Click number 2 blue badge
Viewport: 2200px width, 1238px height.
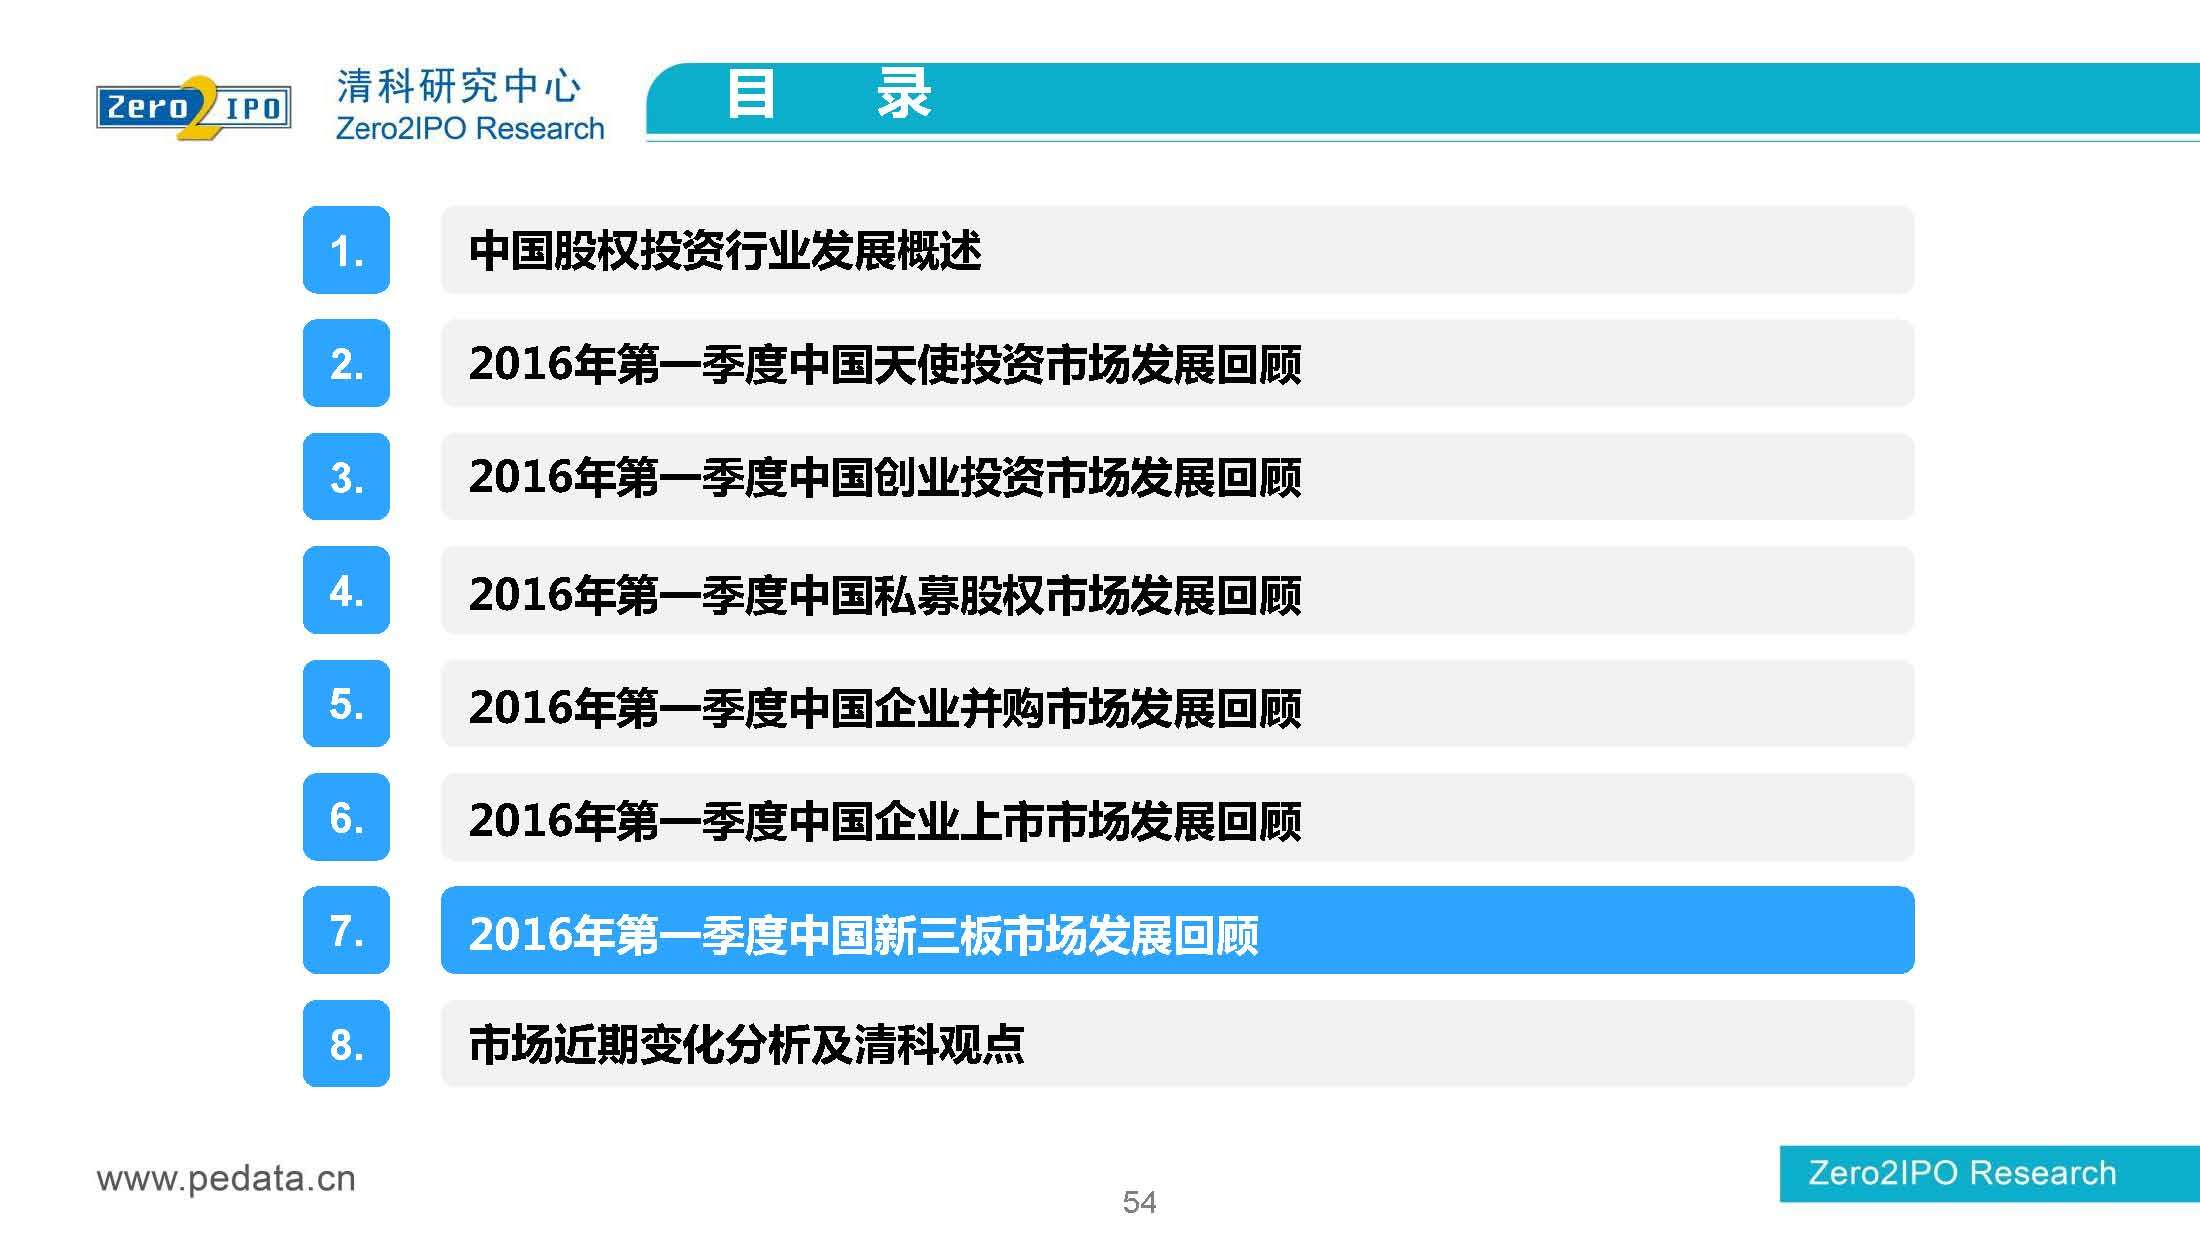pos(346,363)
